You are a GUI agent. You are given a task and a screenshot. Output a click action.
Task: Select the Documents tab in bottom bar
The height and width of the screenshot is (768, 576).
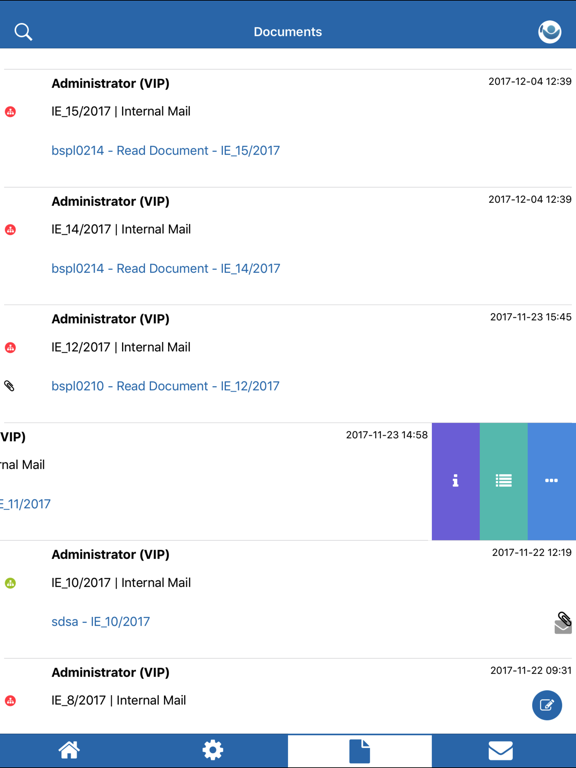tap(360, 751)
